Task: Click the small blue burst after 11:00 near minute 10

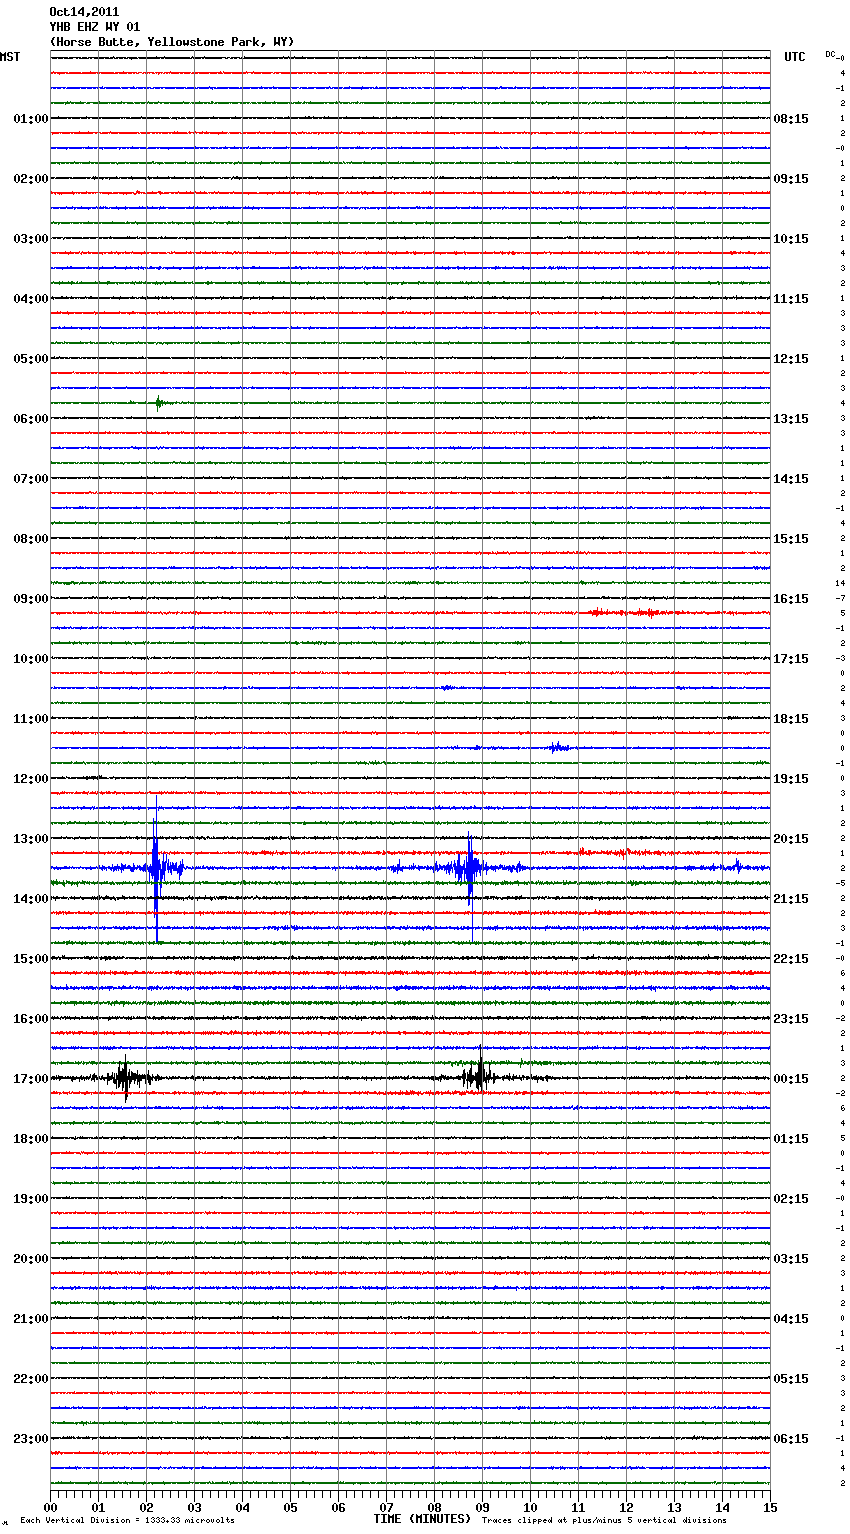Action: click(559, 747)
